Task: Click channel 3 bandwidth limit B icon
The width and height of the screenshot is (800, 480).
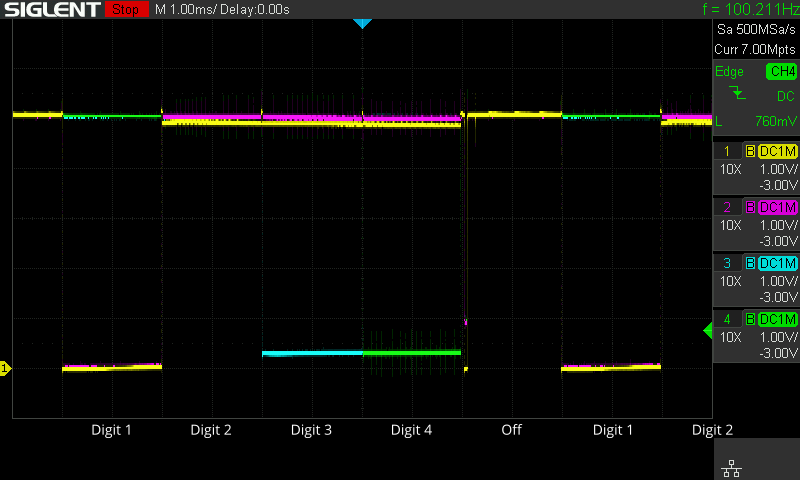Action: (x=751, y=263)
